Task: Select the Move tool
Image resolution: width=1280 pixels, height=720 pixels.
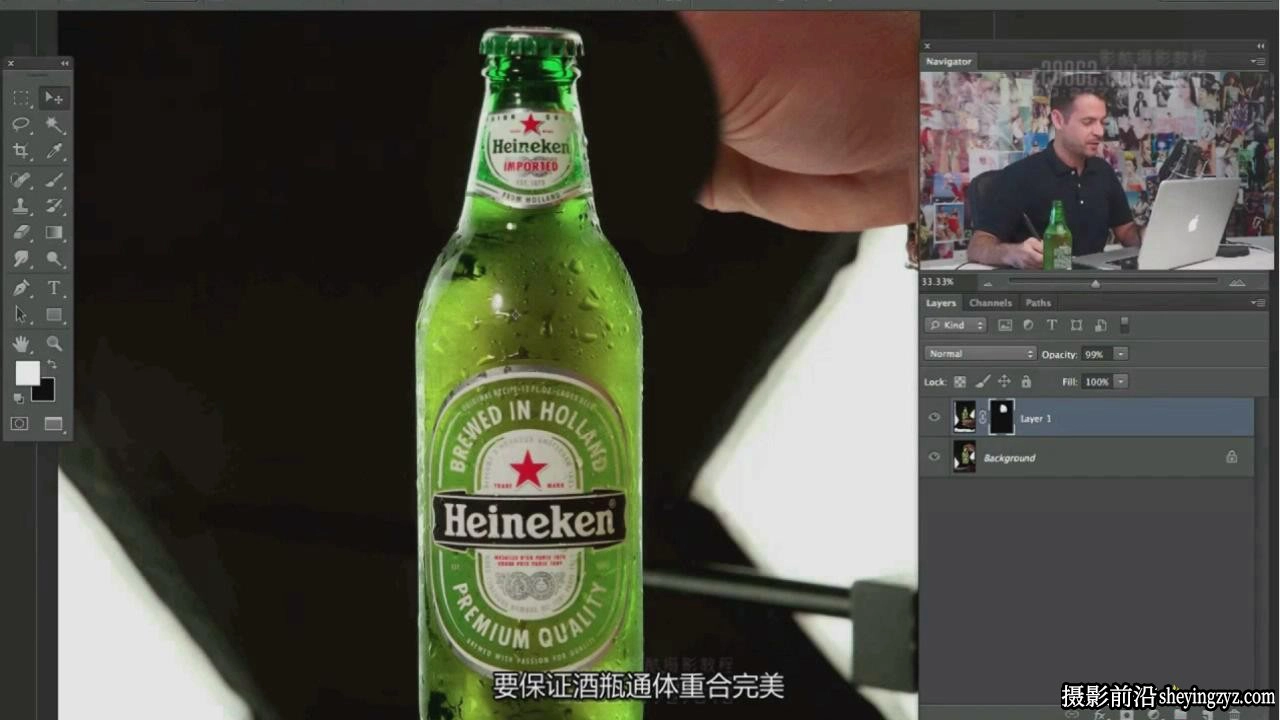Action: (54, 98)
